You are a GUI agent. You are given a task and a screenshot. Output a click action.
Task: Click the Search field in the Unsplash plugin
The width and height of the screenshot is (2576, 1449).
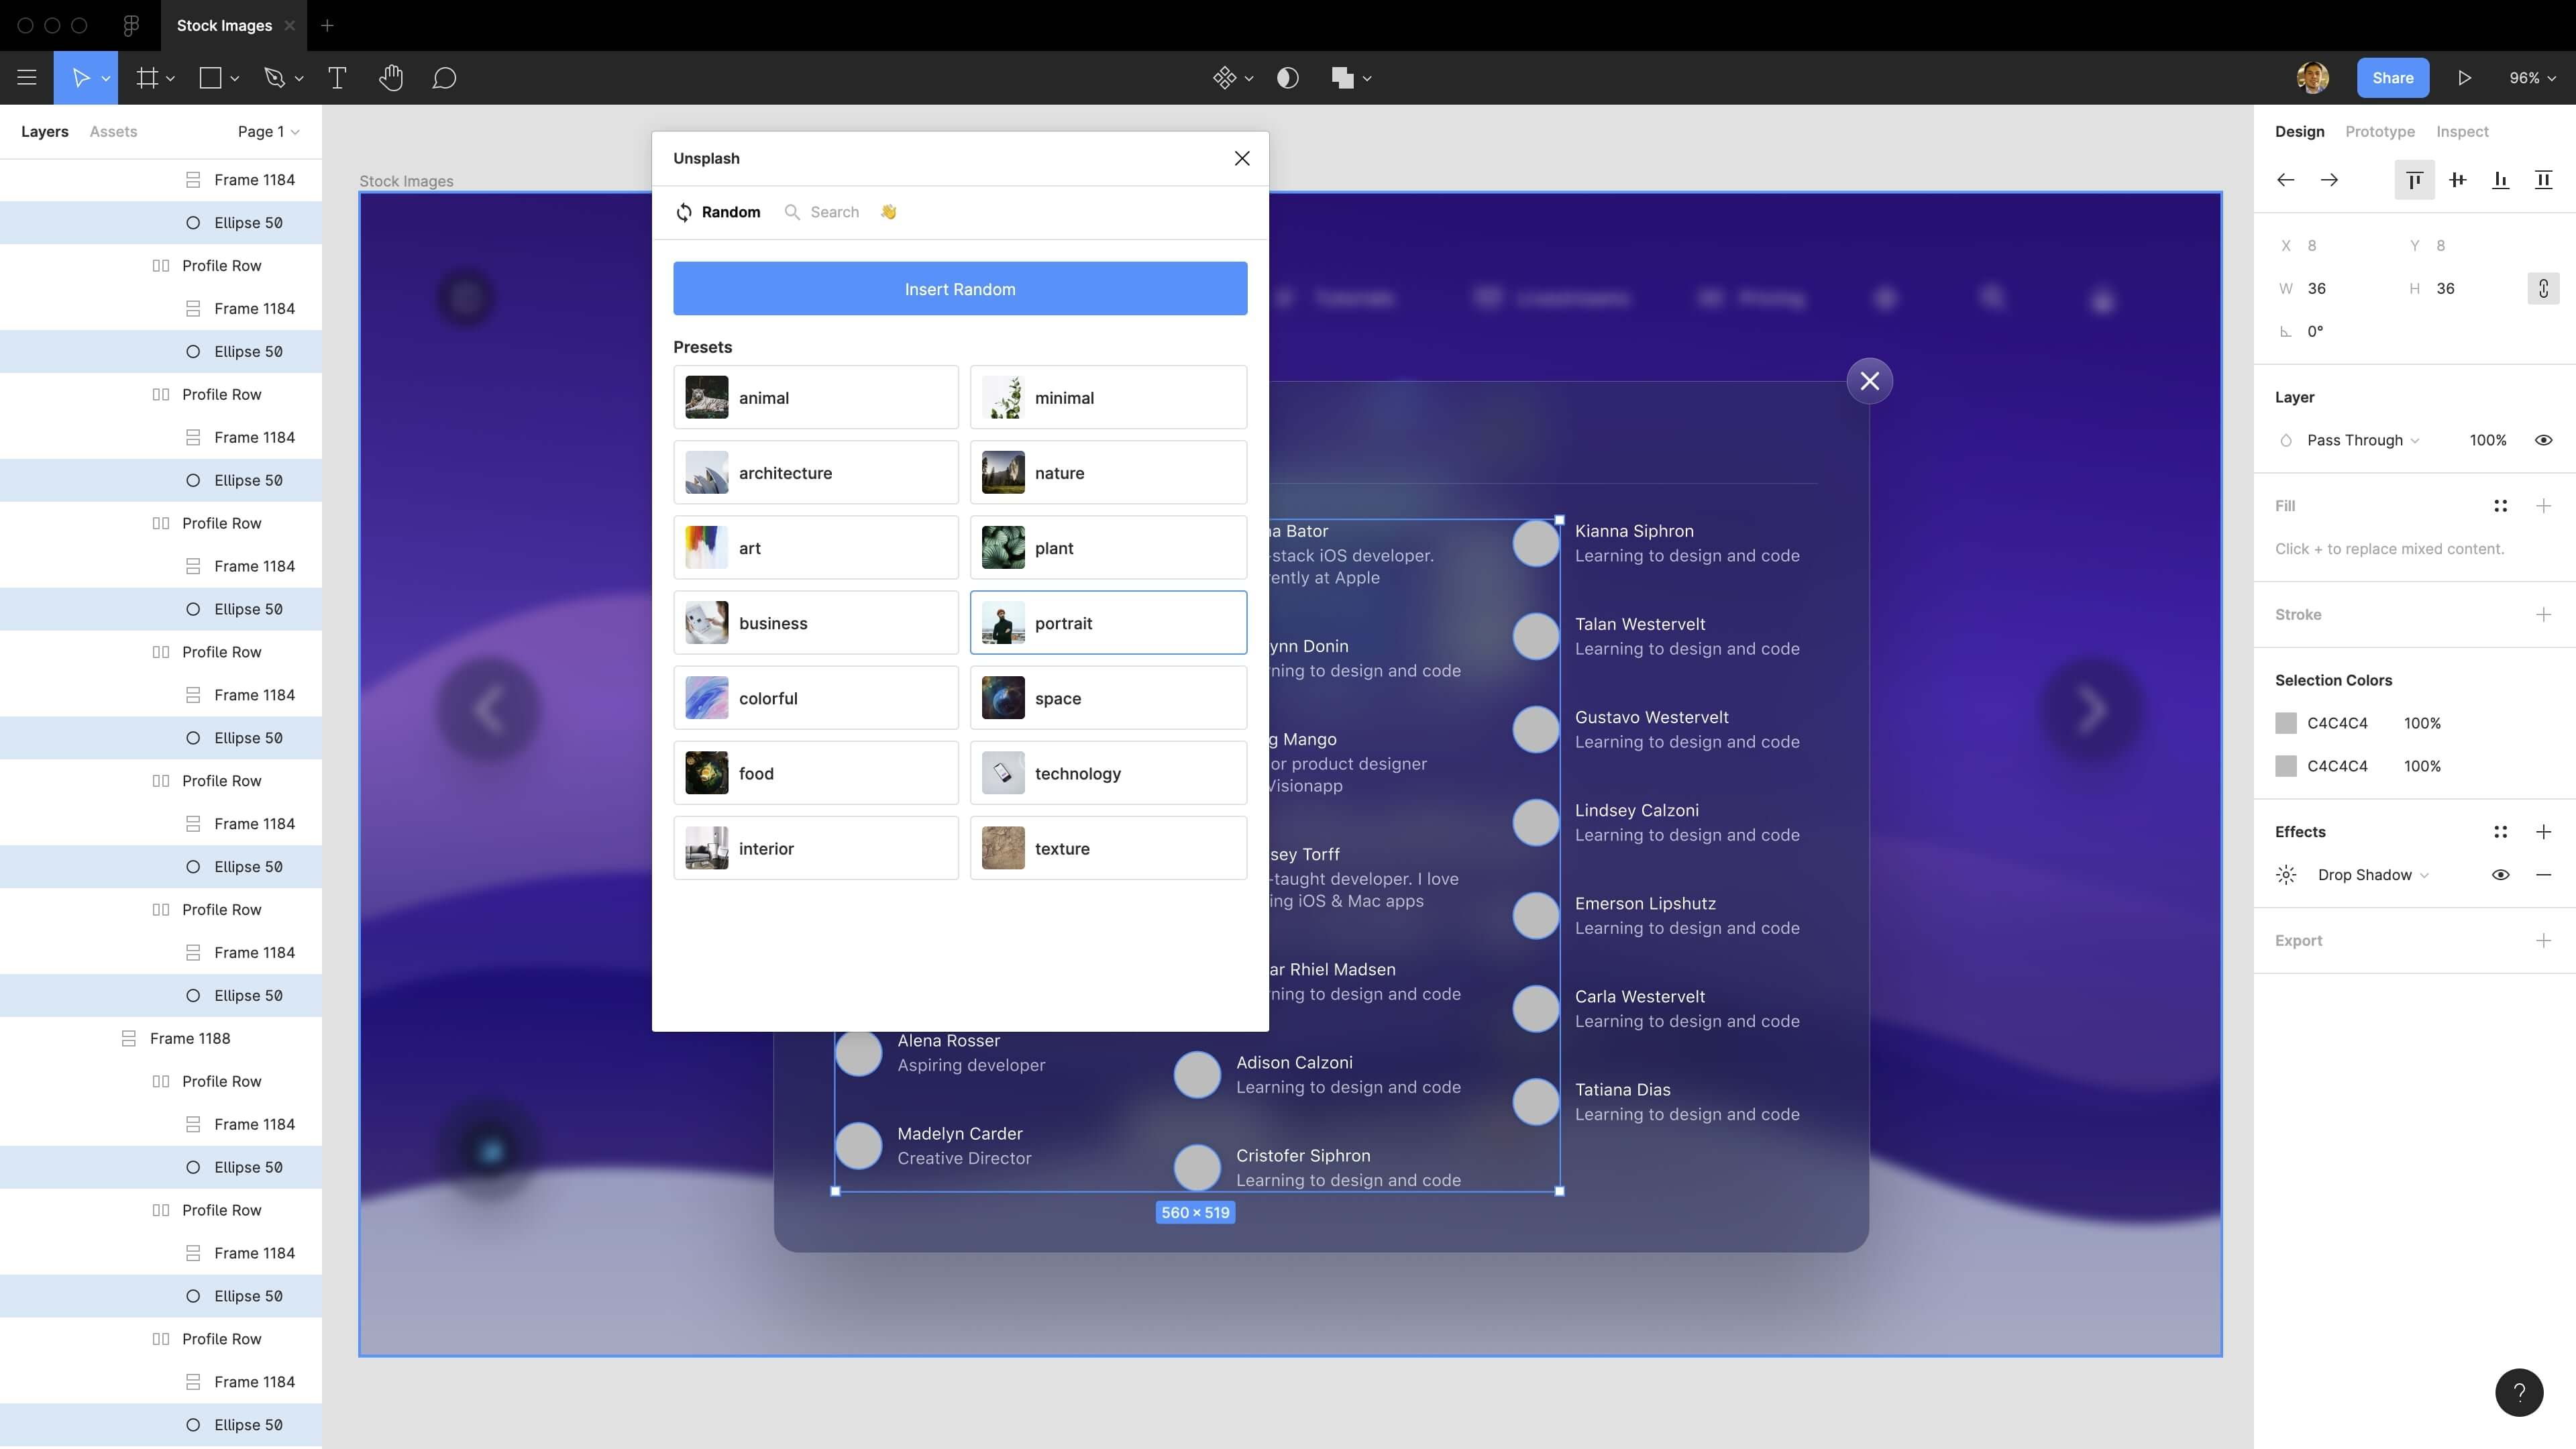click(x=835, y=212)
